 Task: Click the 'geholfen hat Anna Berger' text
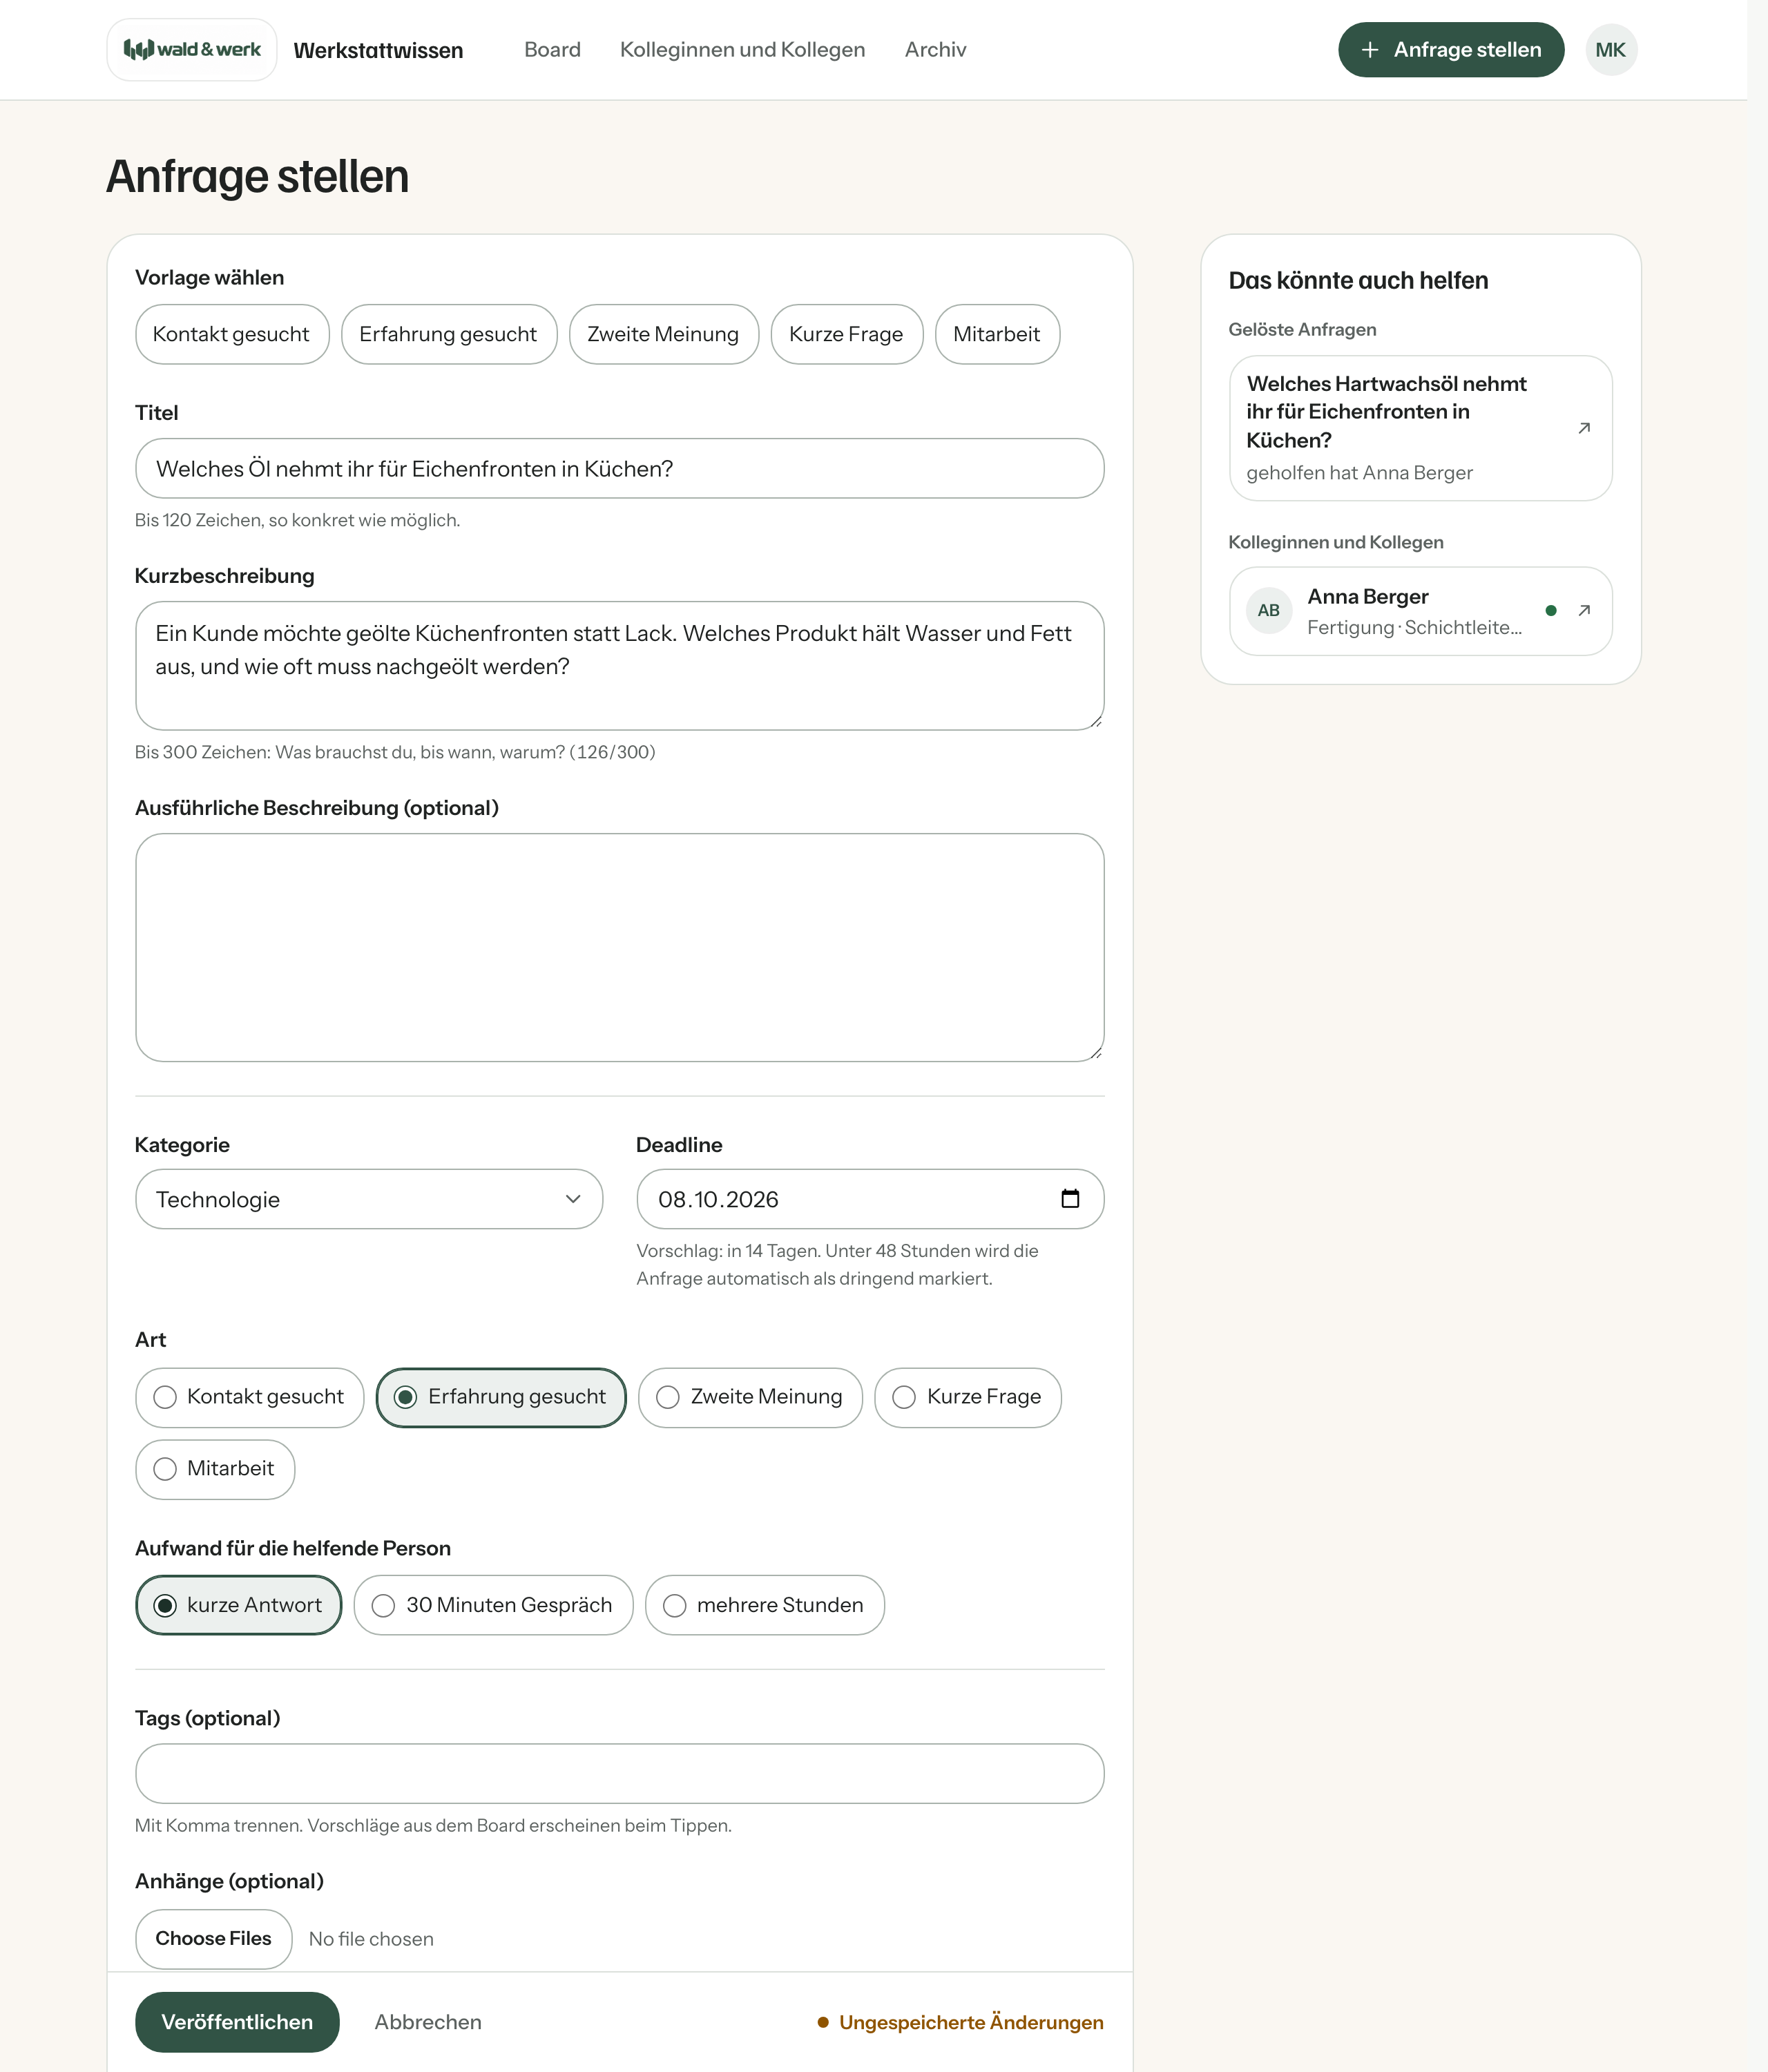click(x=1359, y=473)
